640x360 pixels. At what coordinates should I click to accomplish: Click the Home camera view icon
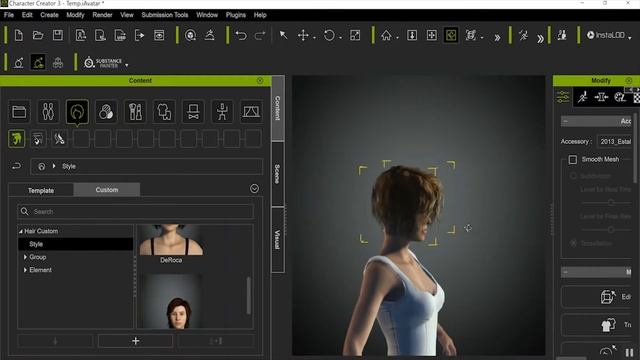tap(386, 36)
